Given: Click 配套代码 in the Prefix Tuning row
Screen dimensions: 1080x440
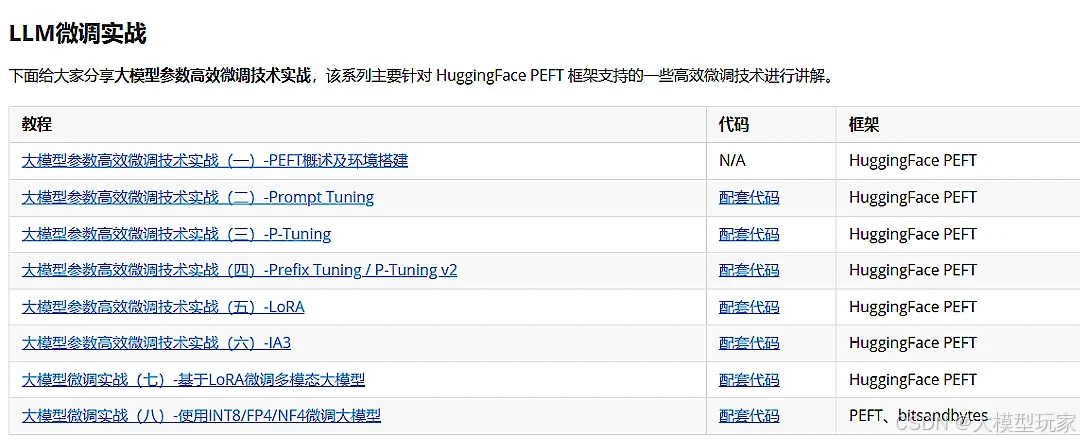Looking at the screenshot, I should (x=749, y=270).
